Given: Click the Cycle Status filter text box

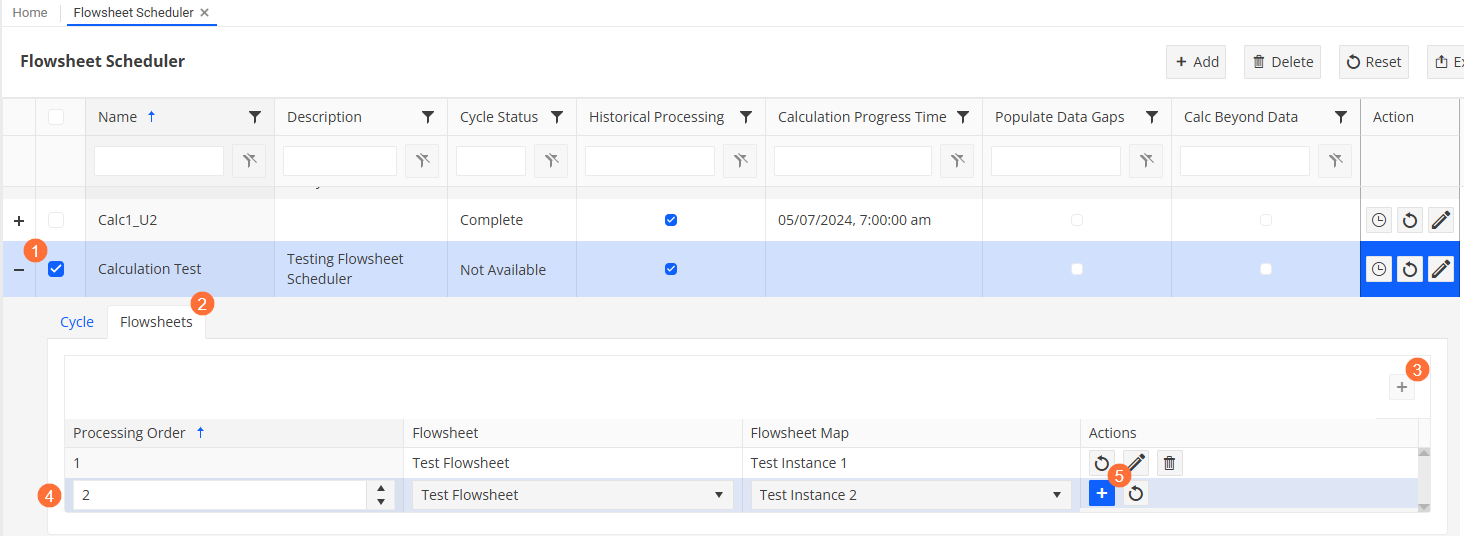Looking at the screenshot, I should [x=491, y=161].
